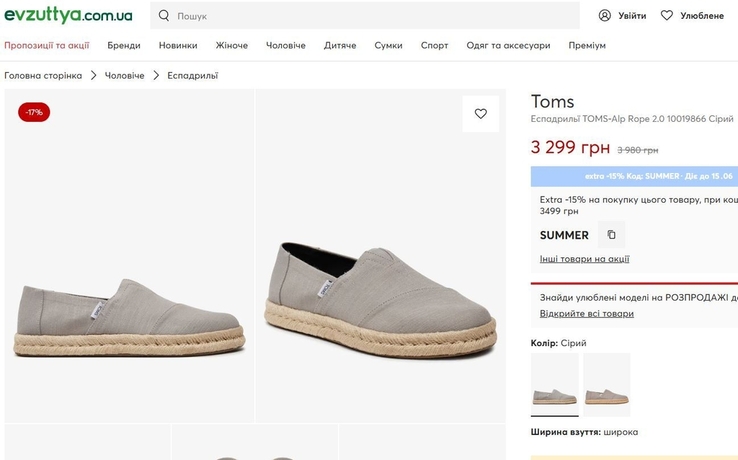The width and height of the screenshot is (738, 460).
Task: Add shoe to favorites via heart button
Action: tap(481, 113)
